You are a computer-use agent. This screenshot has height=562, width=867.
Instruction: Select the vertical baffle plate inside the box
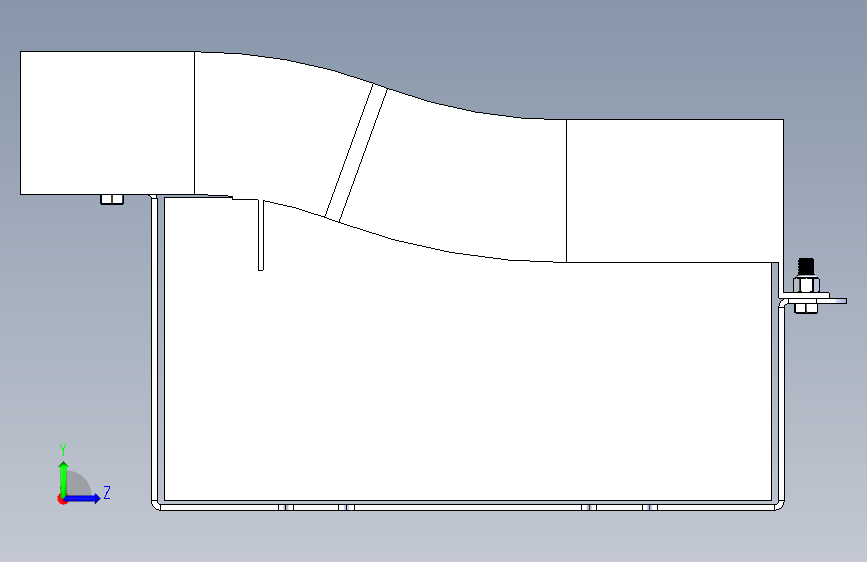tap(261, 235)
